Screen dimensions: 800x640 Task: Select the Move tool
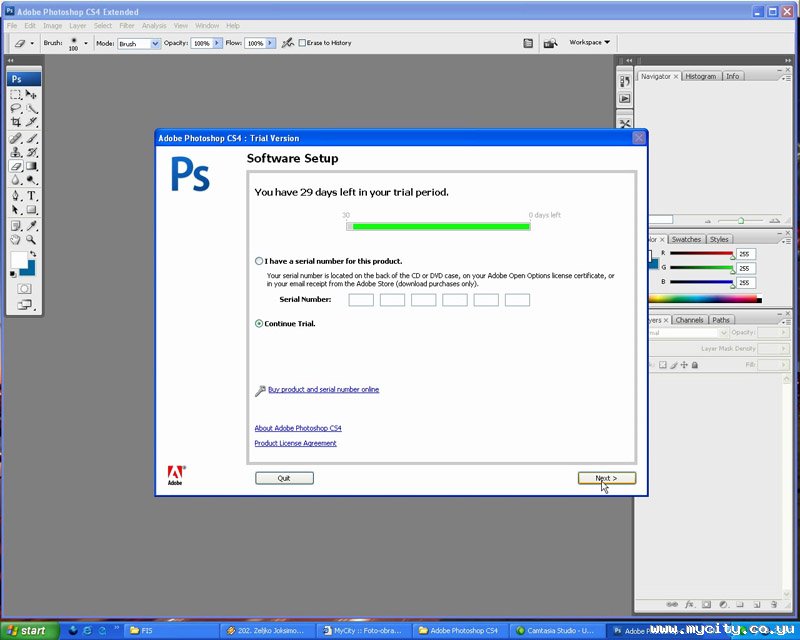(x=31, y=94)
